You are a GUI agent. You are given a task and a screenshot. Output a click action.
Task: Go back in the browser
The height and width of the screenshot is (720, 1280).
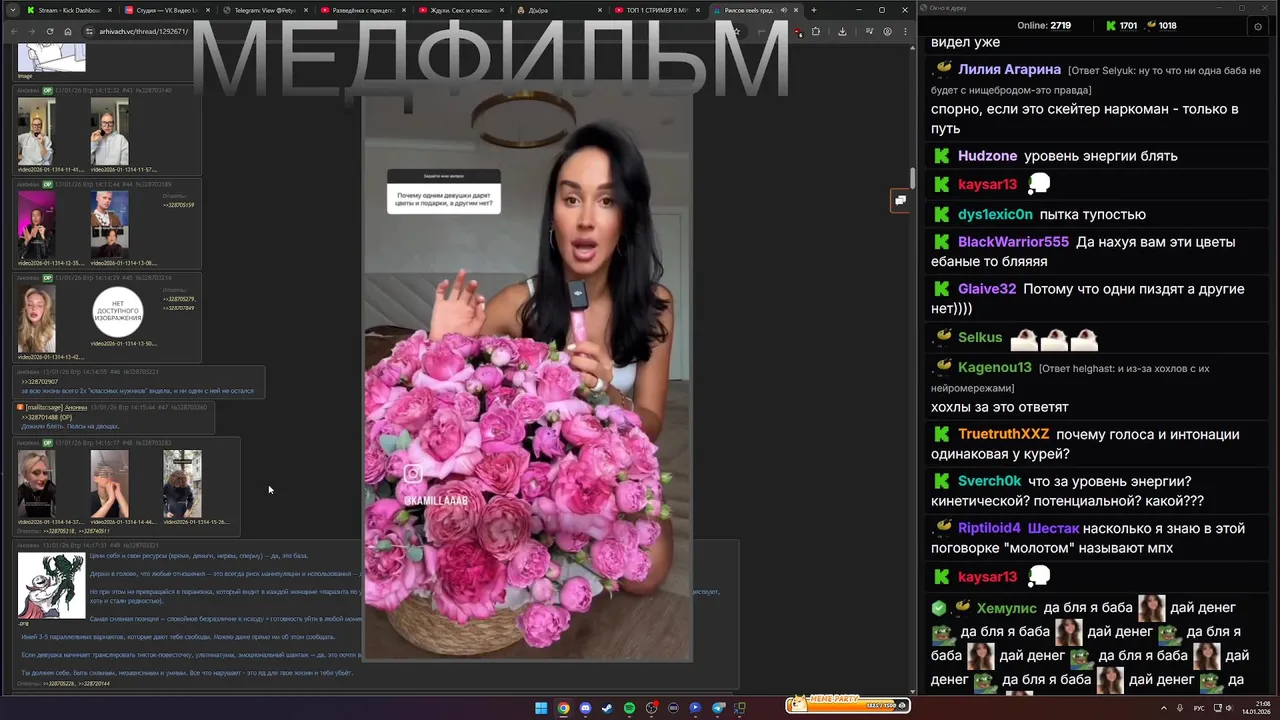(x=14, y=31)
